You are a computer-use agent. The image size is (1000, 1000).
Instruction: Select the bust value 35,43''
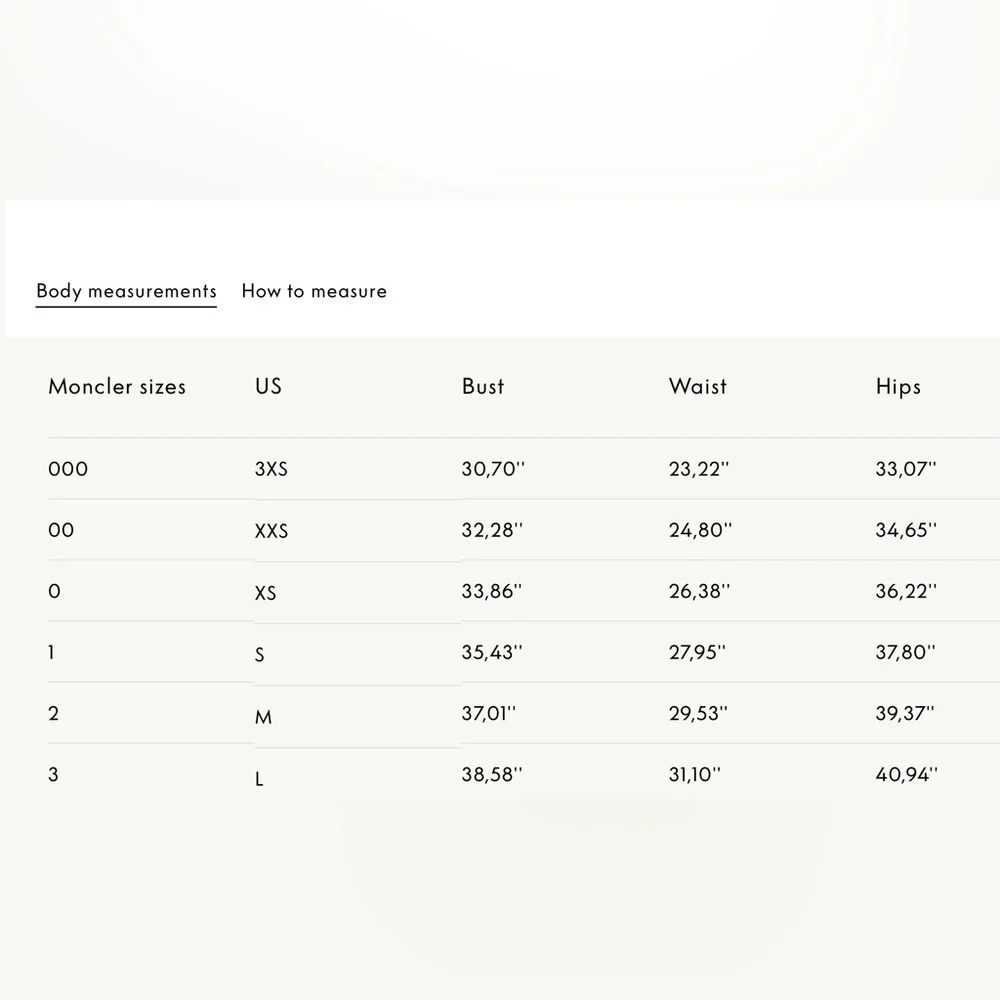pyautogui.click(x=492, y=652)
